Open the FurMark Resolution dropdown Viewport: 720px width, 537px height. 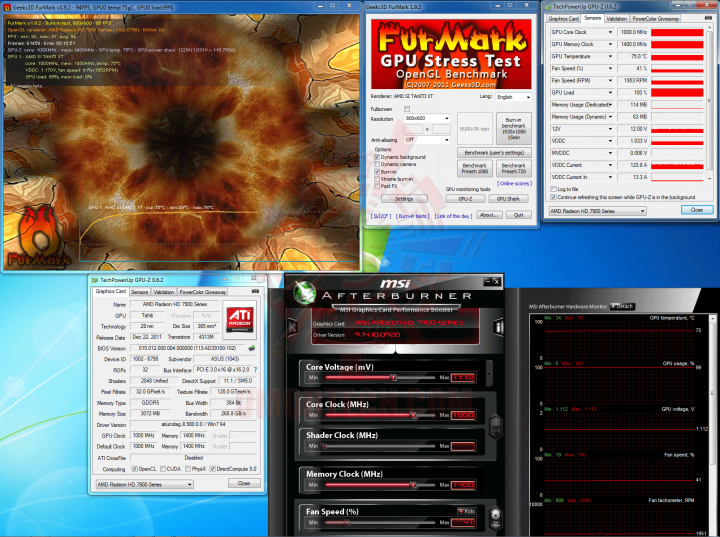point(427,119)
